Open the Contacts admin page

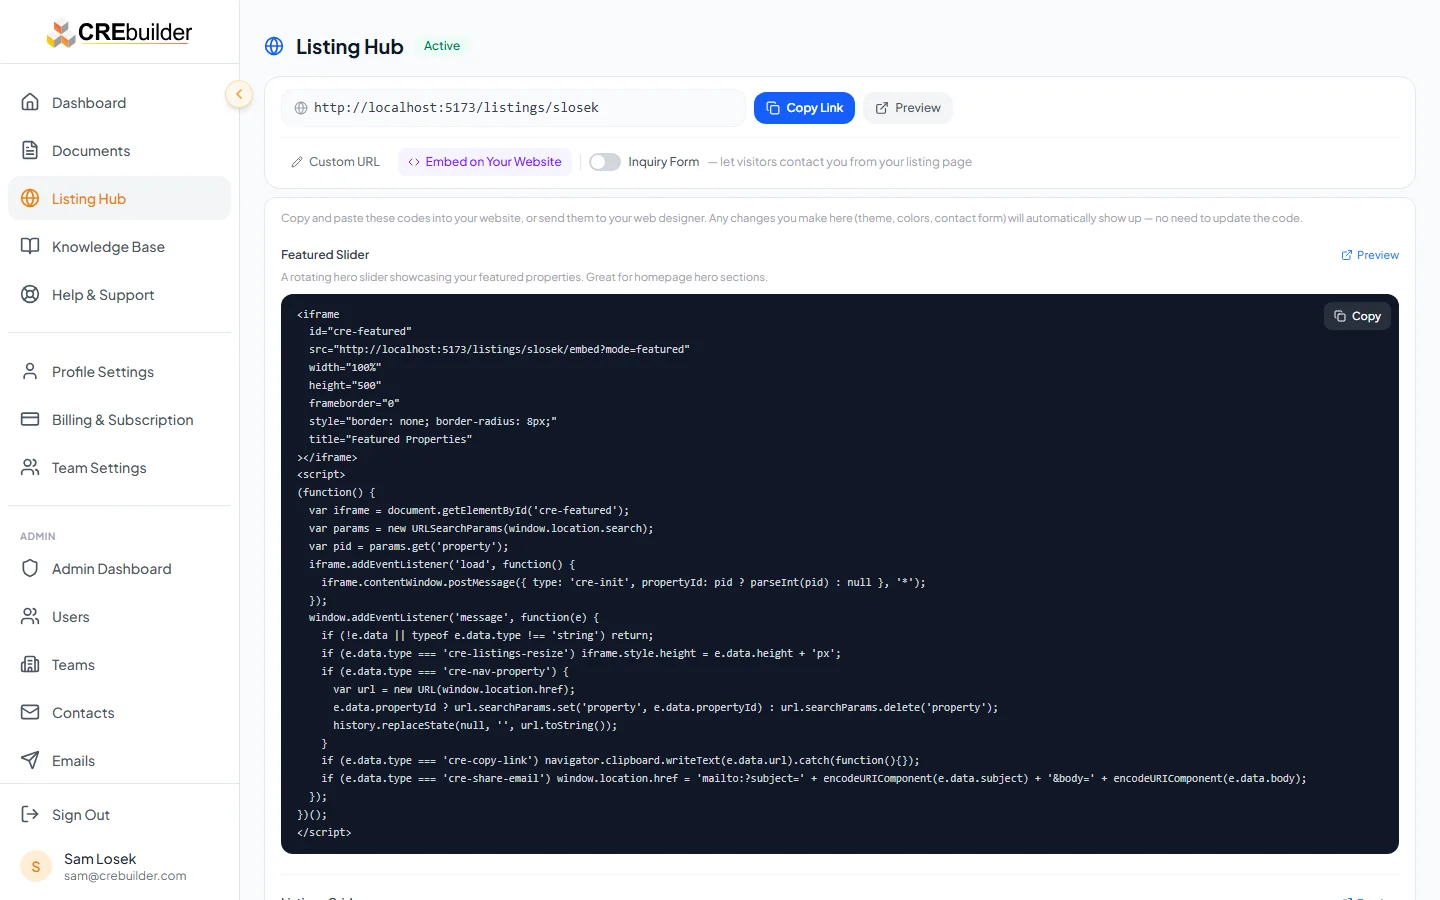pos(83,712)
